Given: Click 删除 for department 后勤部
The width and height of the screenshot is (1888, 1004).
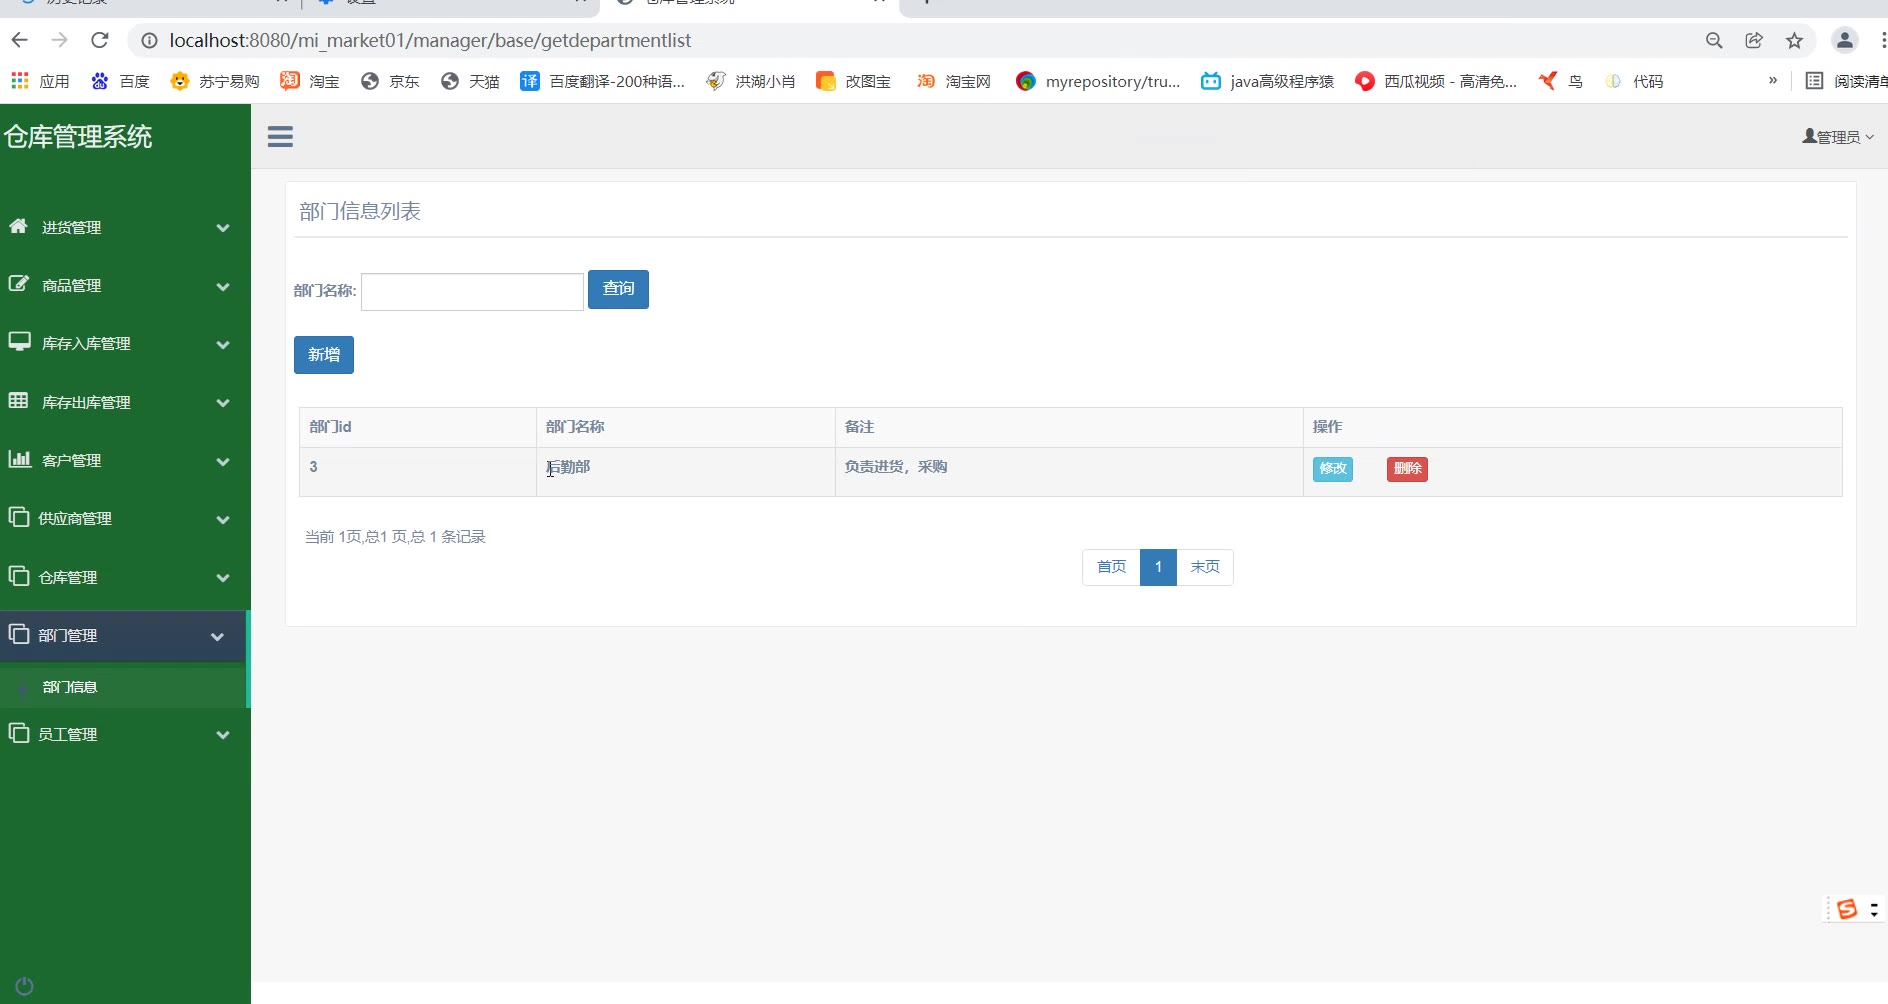Looking at the screenshot, I should (1407, 469).
